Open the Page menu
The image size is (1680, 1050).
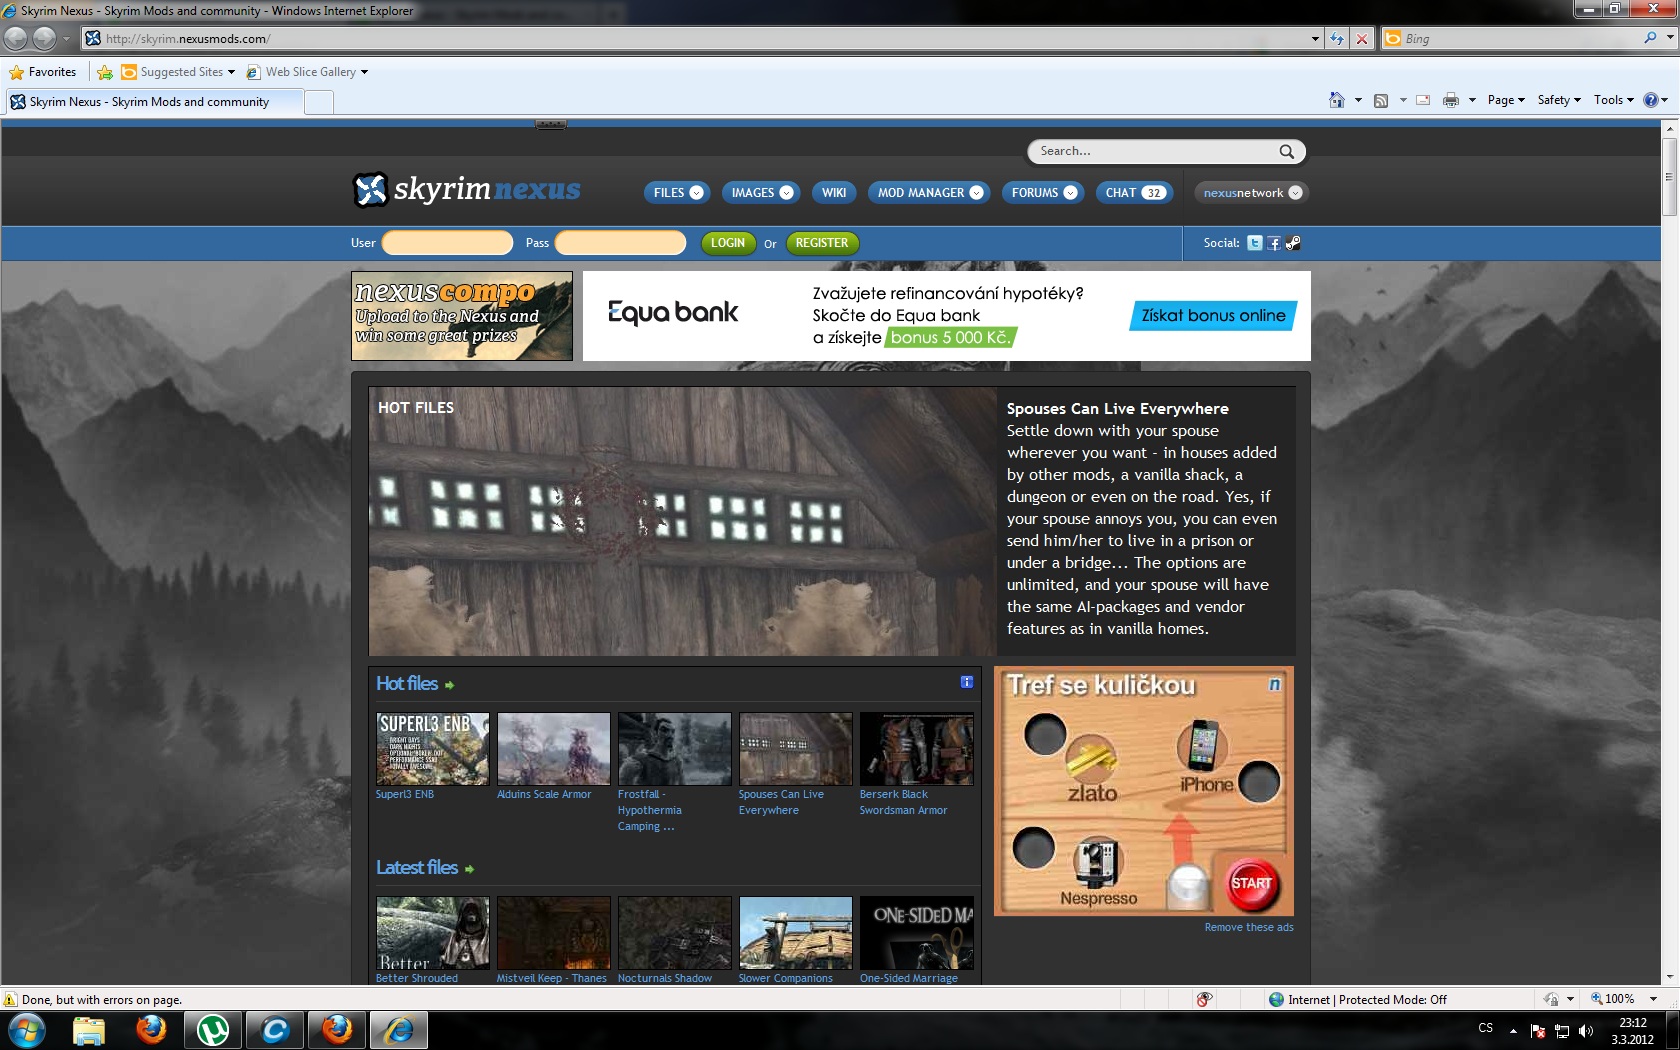click(x=1506, y=100)
